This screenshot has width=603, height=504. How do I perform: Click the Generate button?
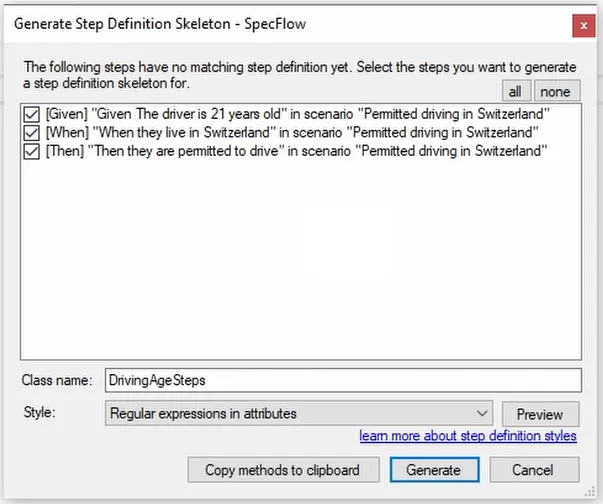(x=435, y=470)
